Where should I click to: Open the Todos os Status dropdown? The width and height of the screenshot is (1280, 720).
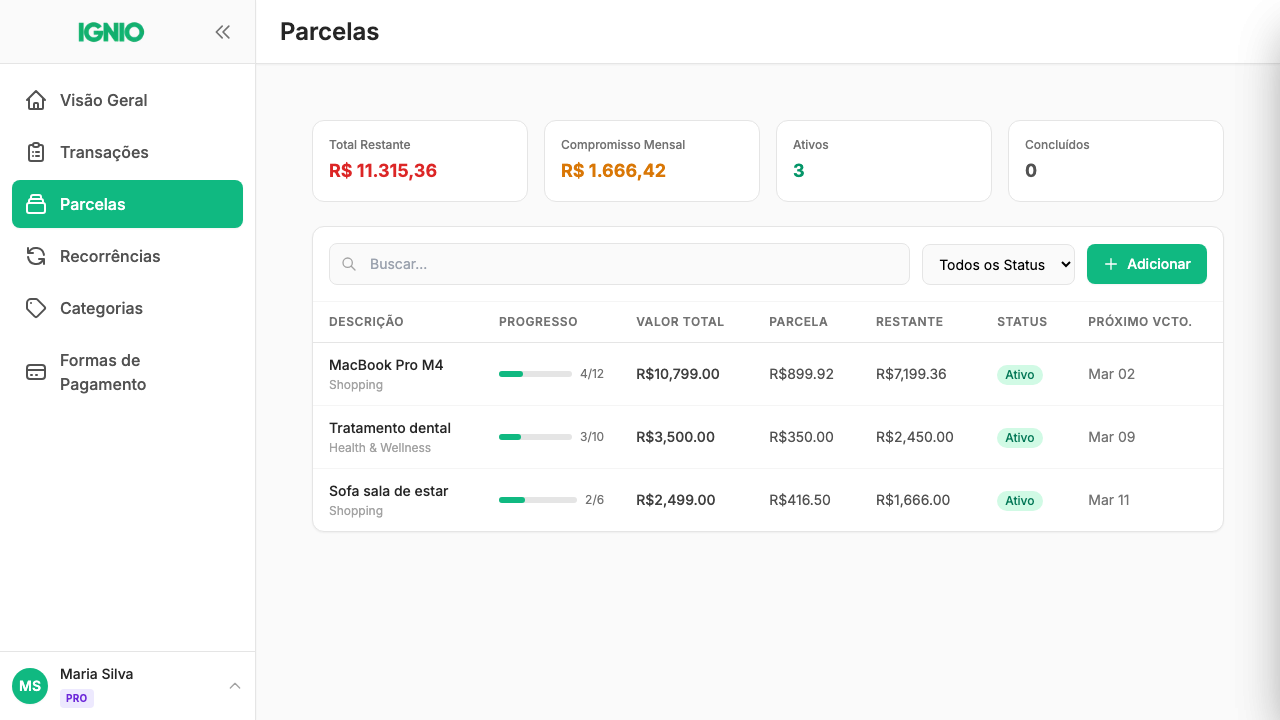(997, 264)
